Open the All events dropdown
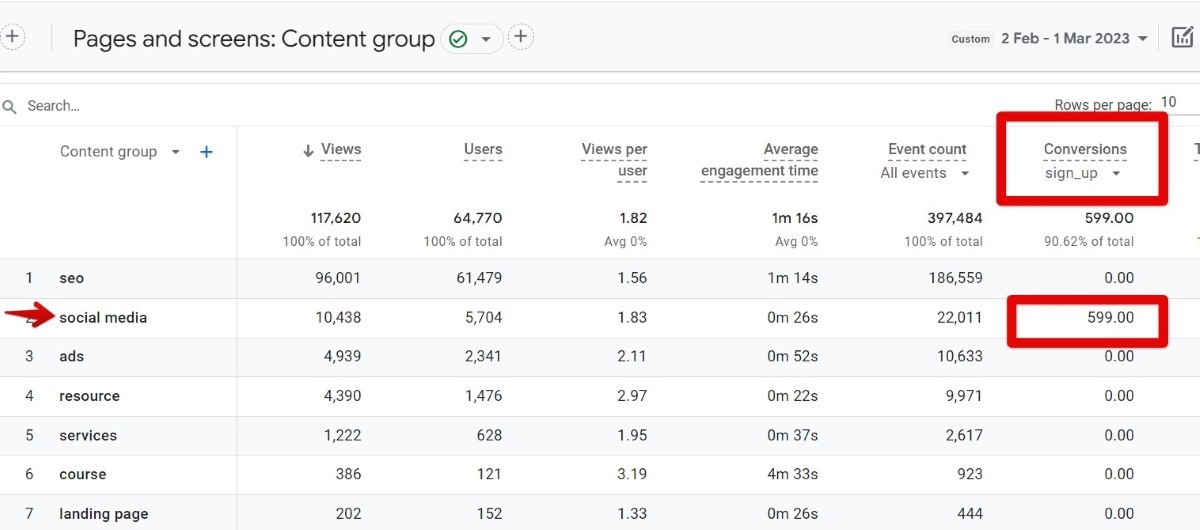1200x530 pixels. [925, 173]
